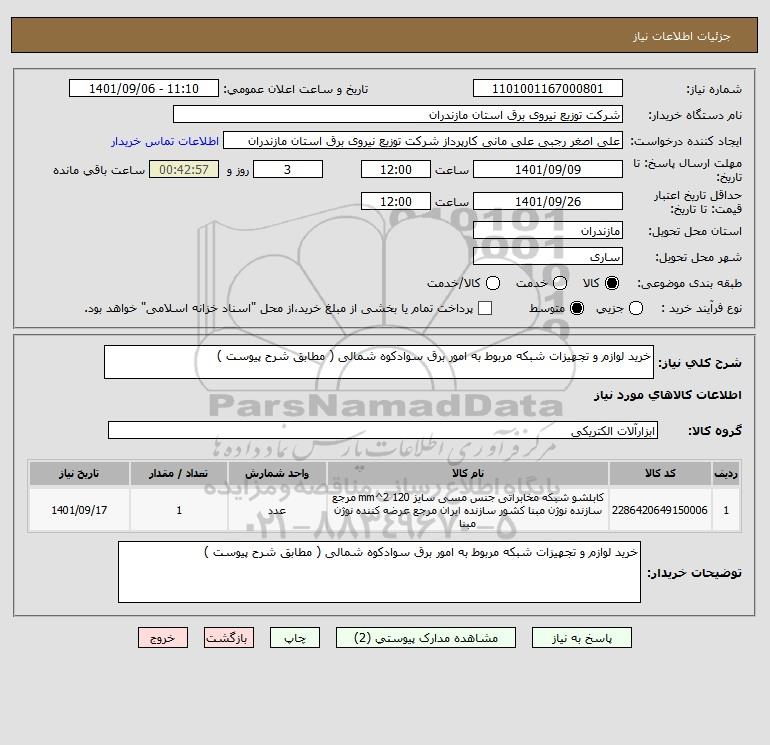Click product code 2286420649150006 cell

click(x=660, y=510)
